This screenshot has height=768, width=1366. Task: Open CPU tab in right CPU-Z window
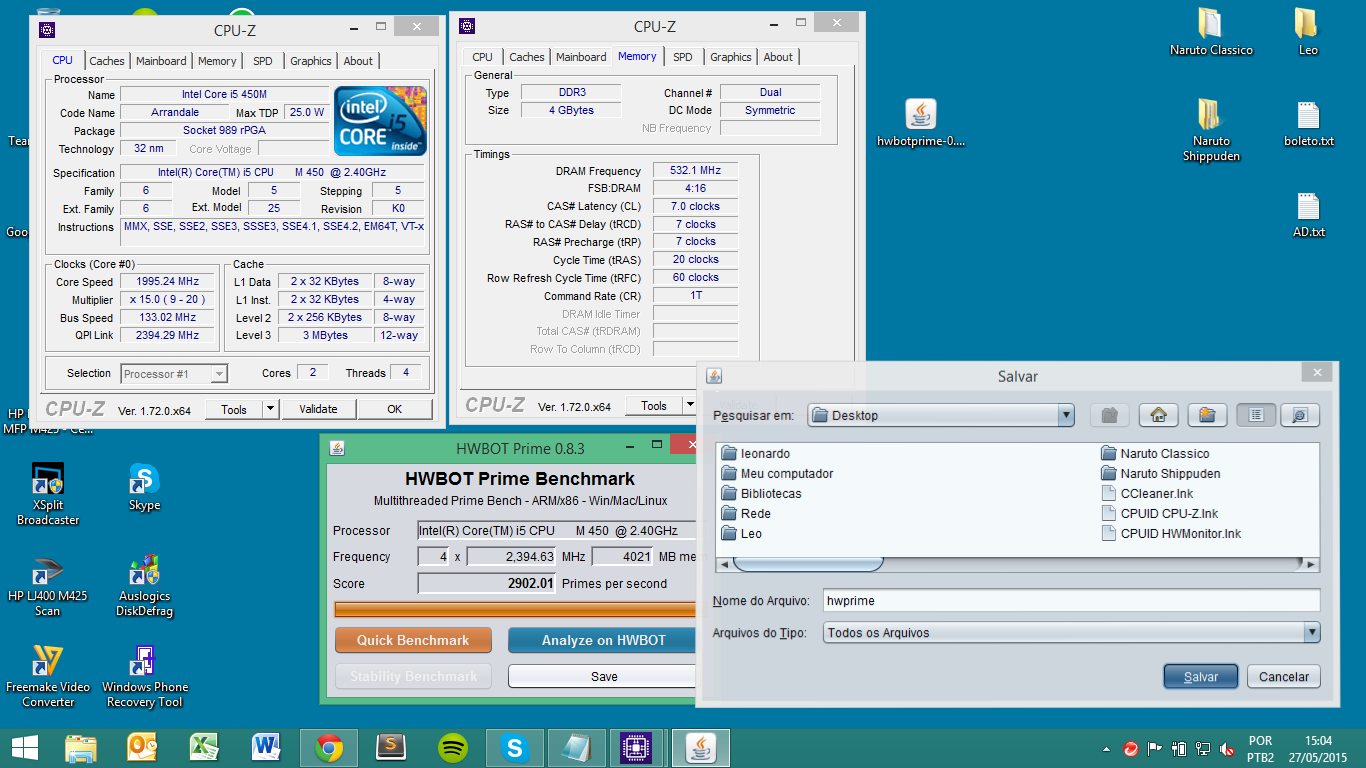482,57
